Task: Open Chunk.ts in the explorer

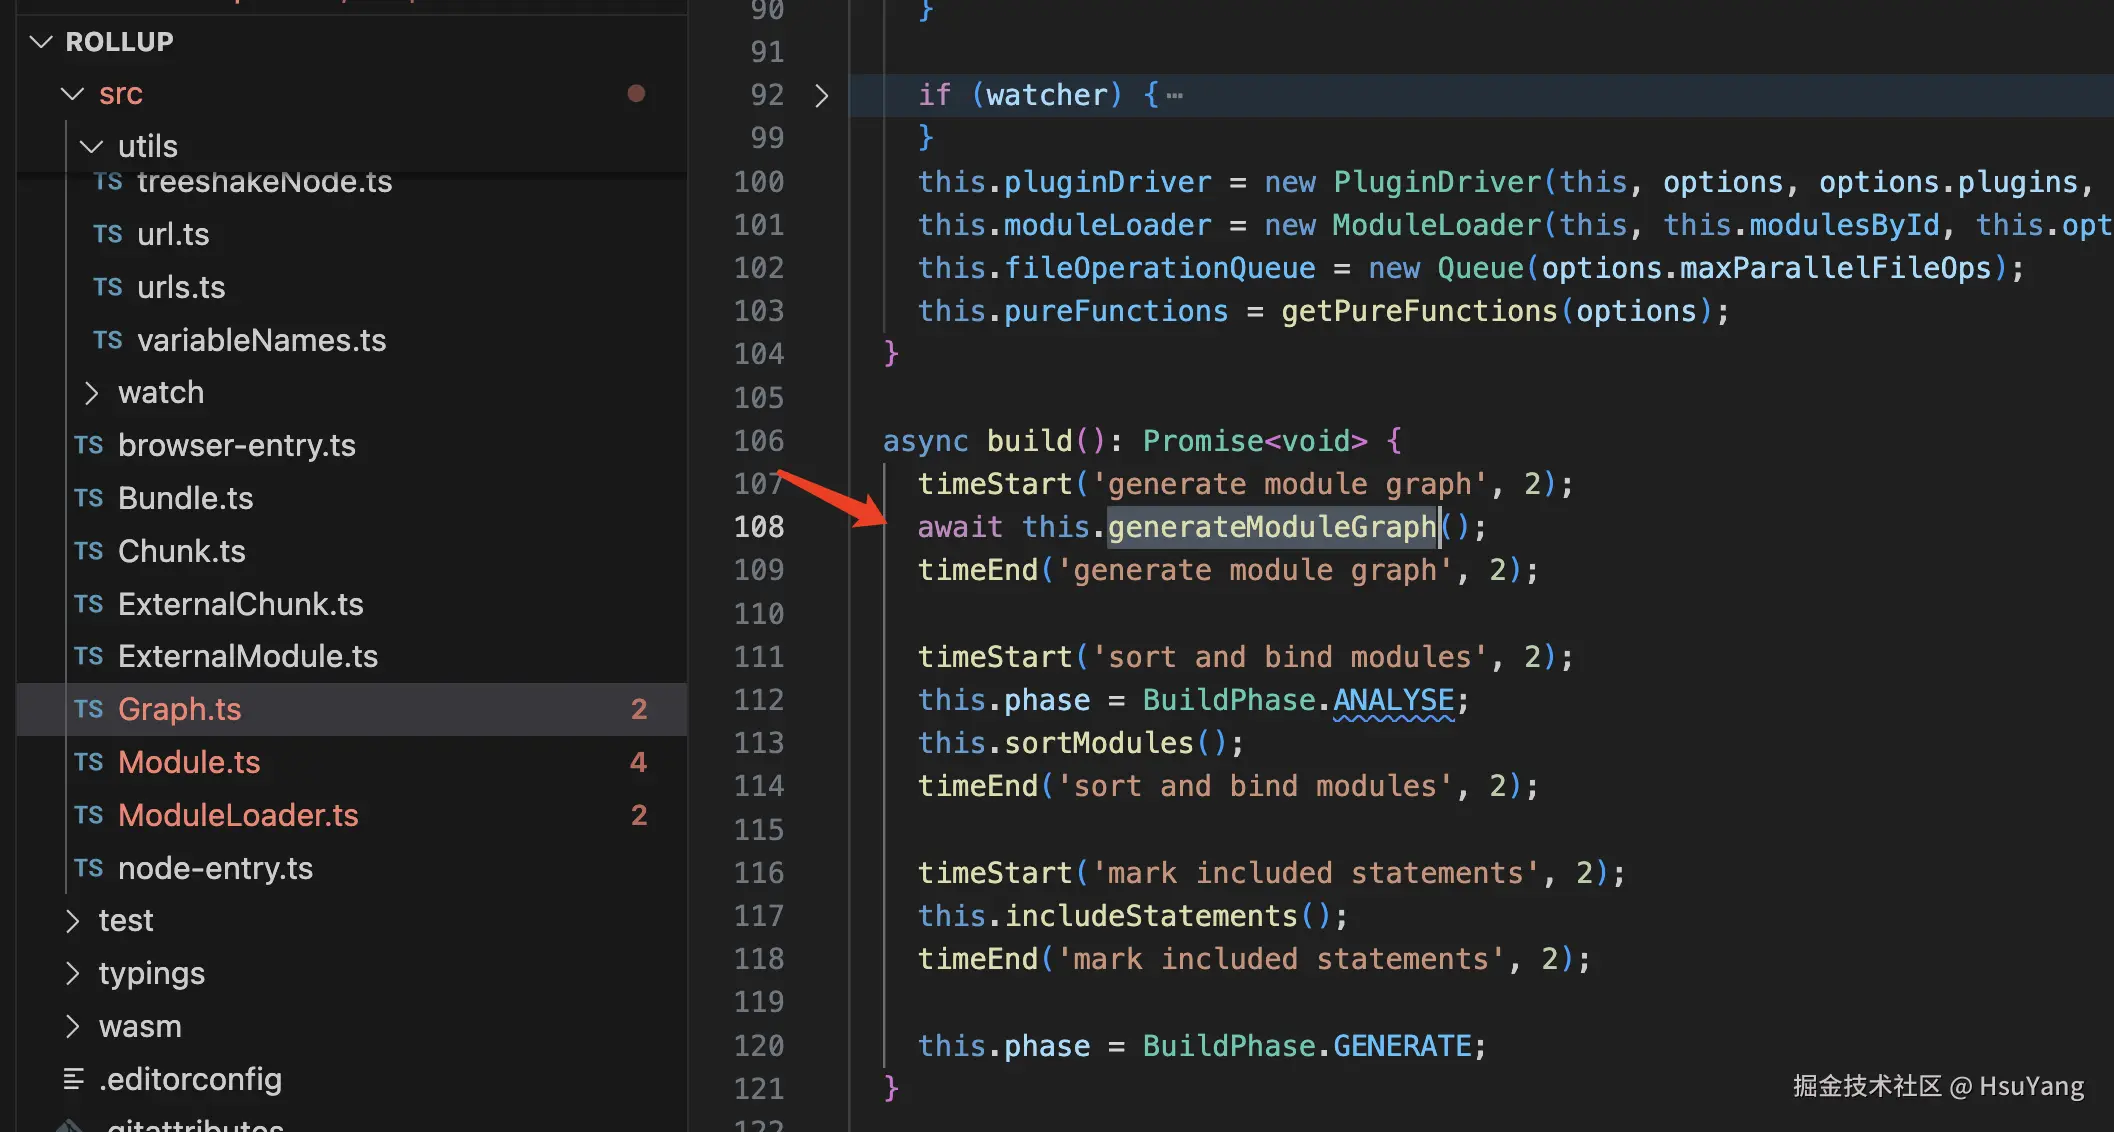Action: click(x=181, y=551)
